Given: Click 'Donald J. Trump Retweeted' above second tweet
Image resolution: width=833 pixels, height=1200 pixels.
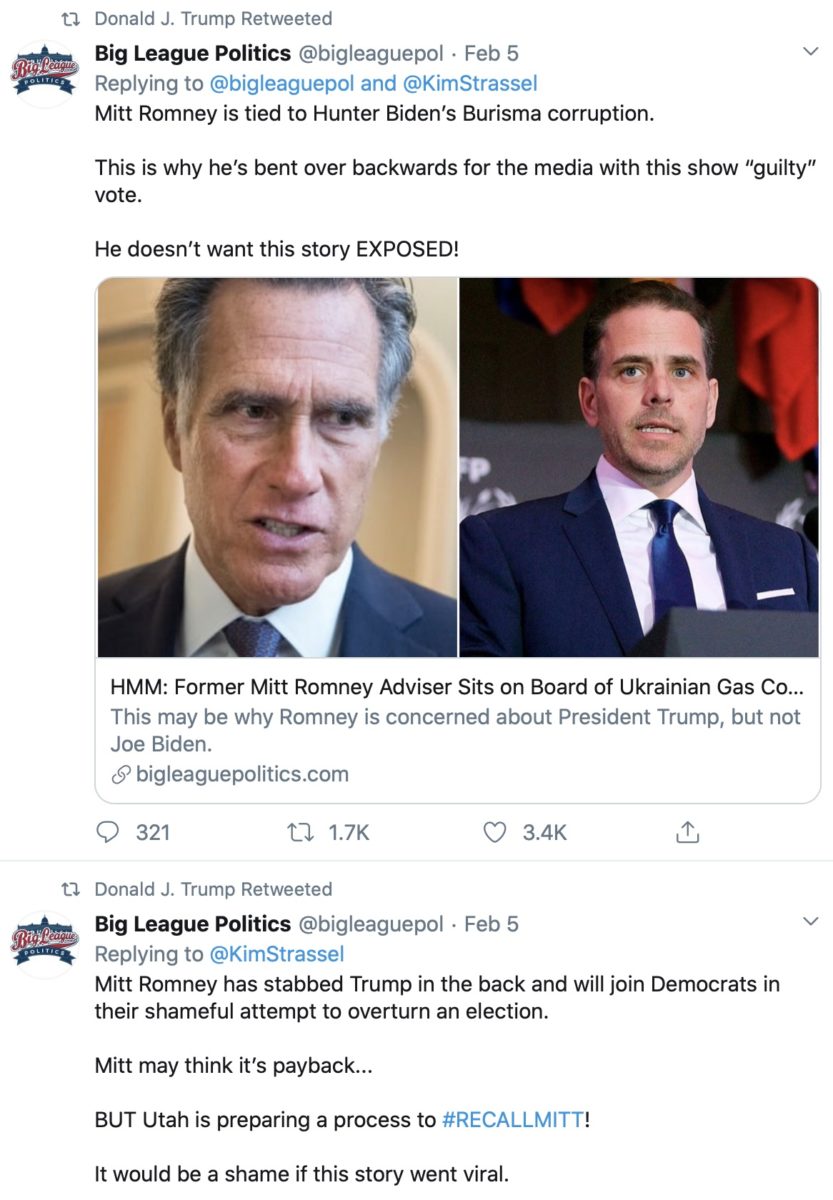Looking at the screenshot, I should pyautogui.click(x=213, y=889).
